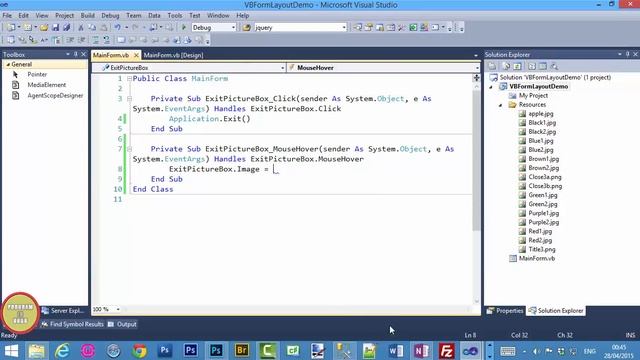The image size is (640, 360).
Task: Select Title3.png in Solution Explorer
Action: (542, 249)
